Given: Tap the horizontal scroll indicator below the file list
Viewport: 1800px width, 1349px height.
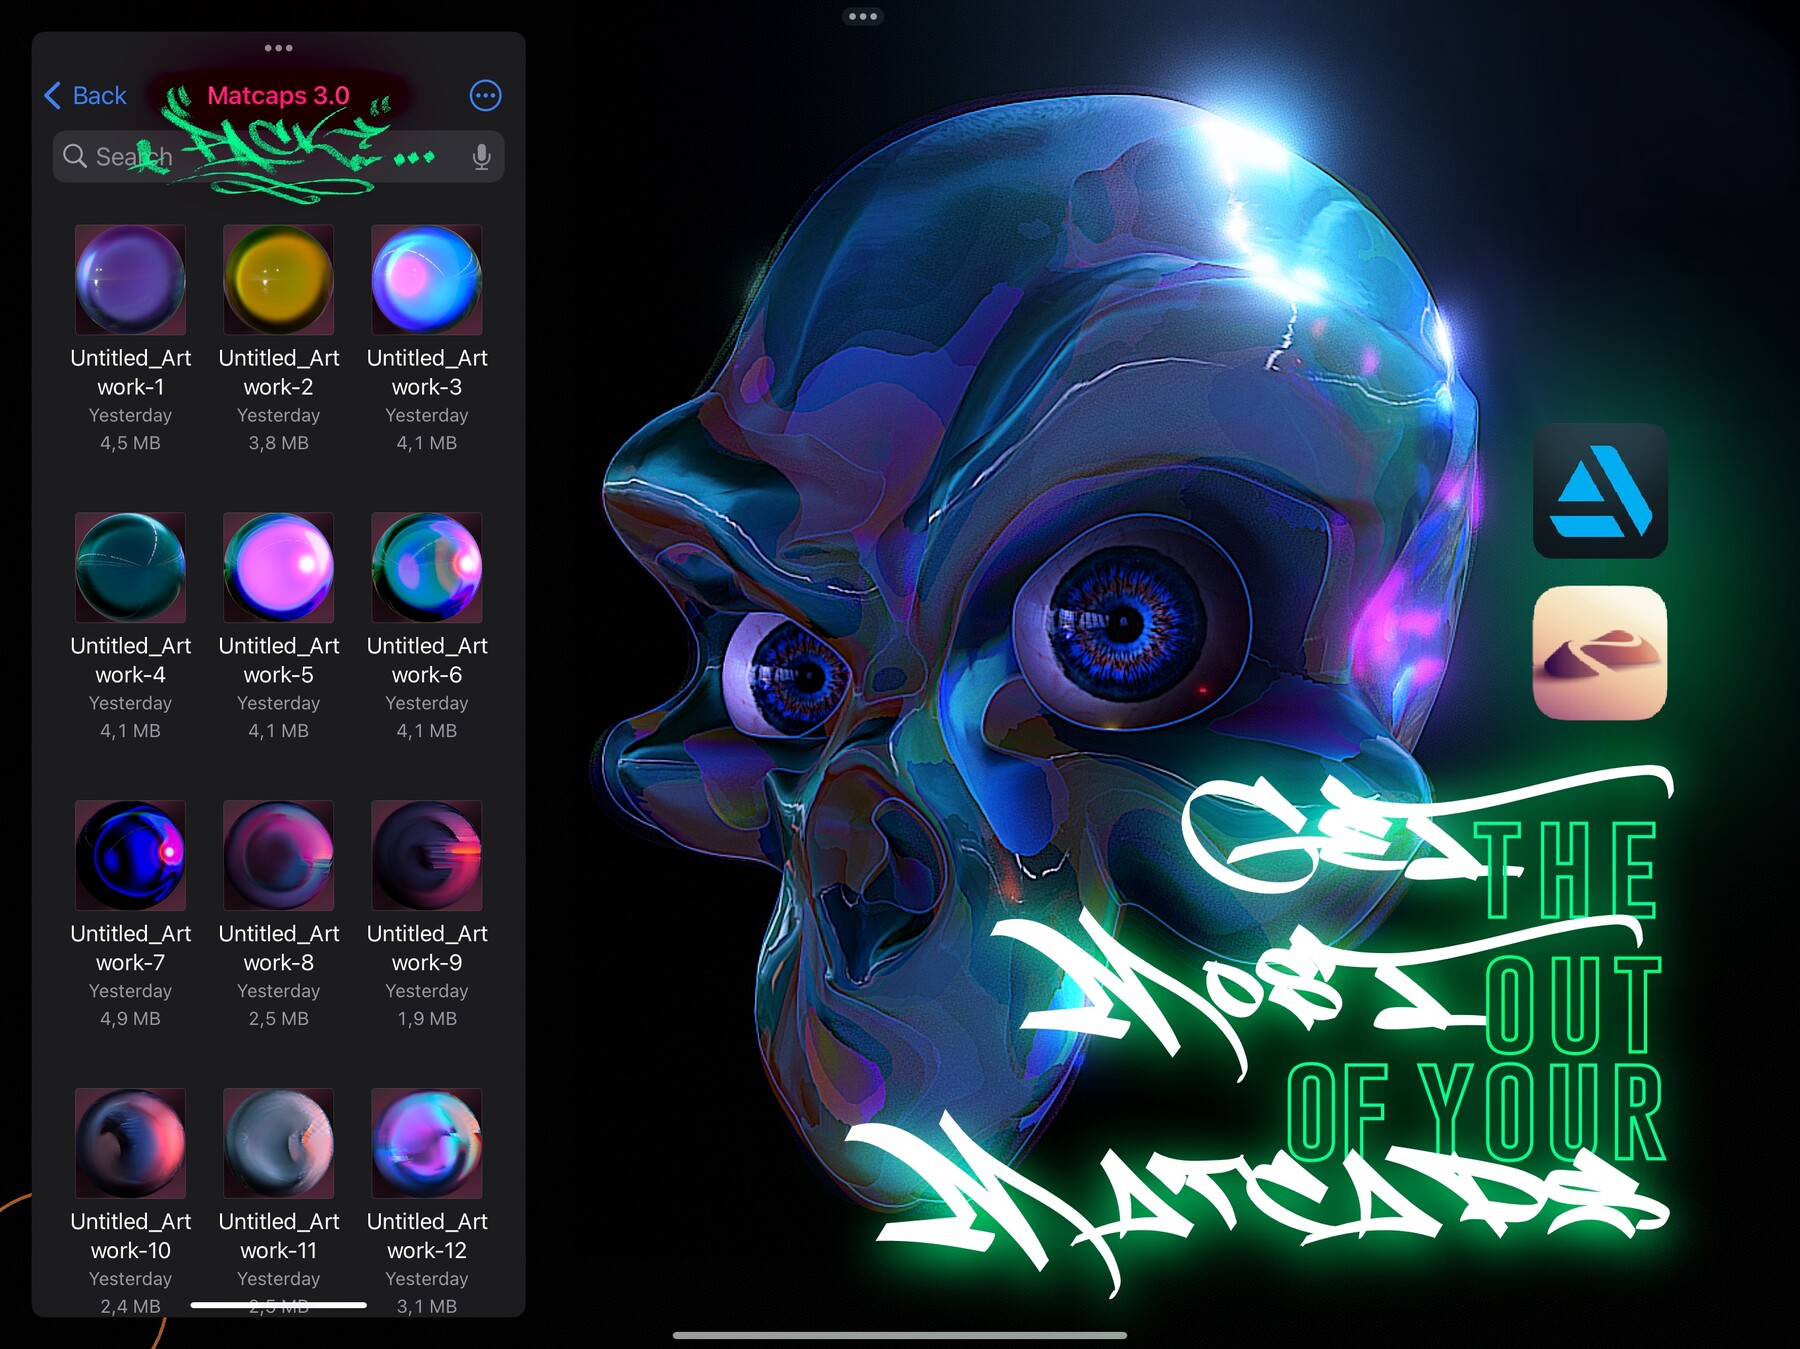Looking at the screenshot, I should pyautogui.click(x=278, y=1304).
